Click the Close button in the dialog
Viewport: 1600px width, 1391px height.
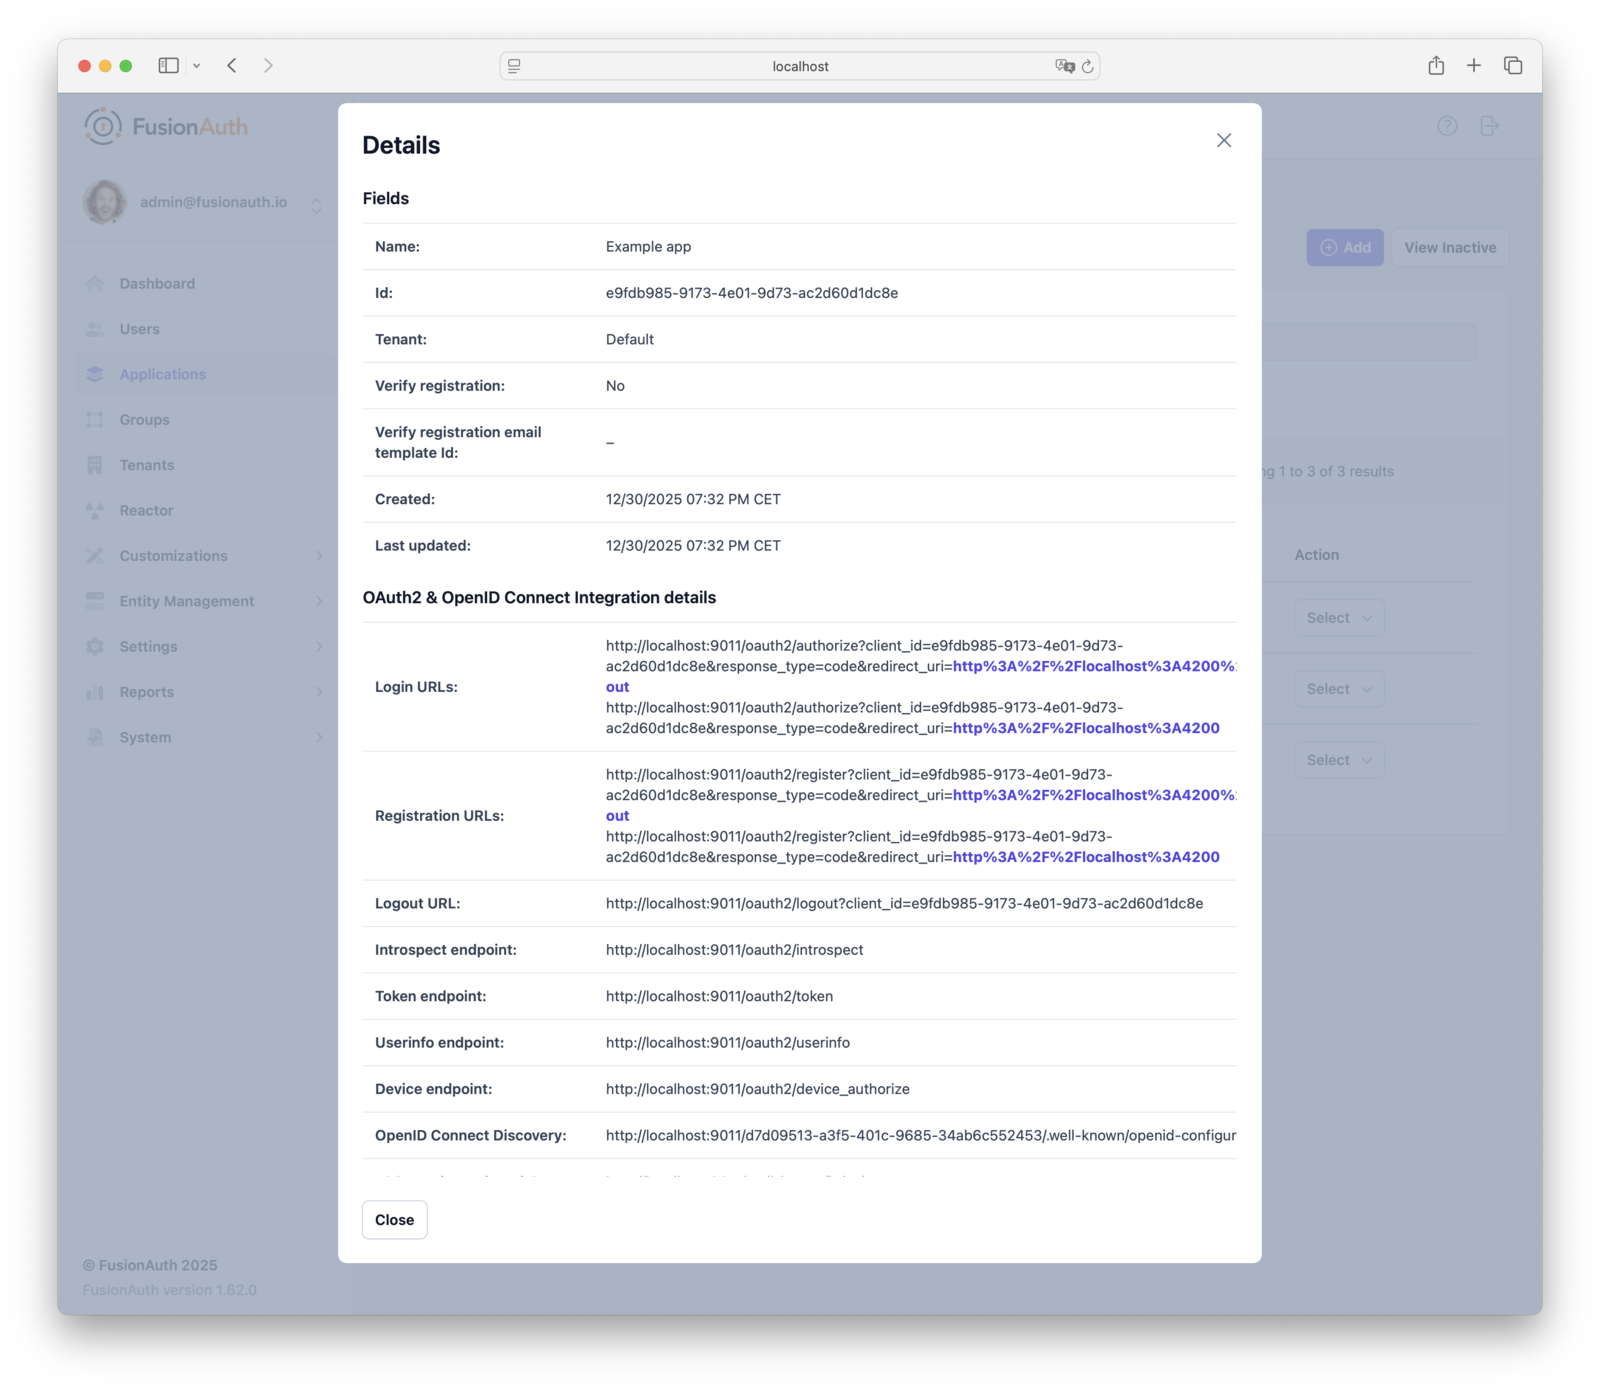pyautogui.click(x=394, y=1219)
